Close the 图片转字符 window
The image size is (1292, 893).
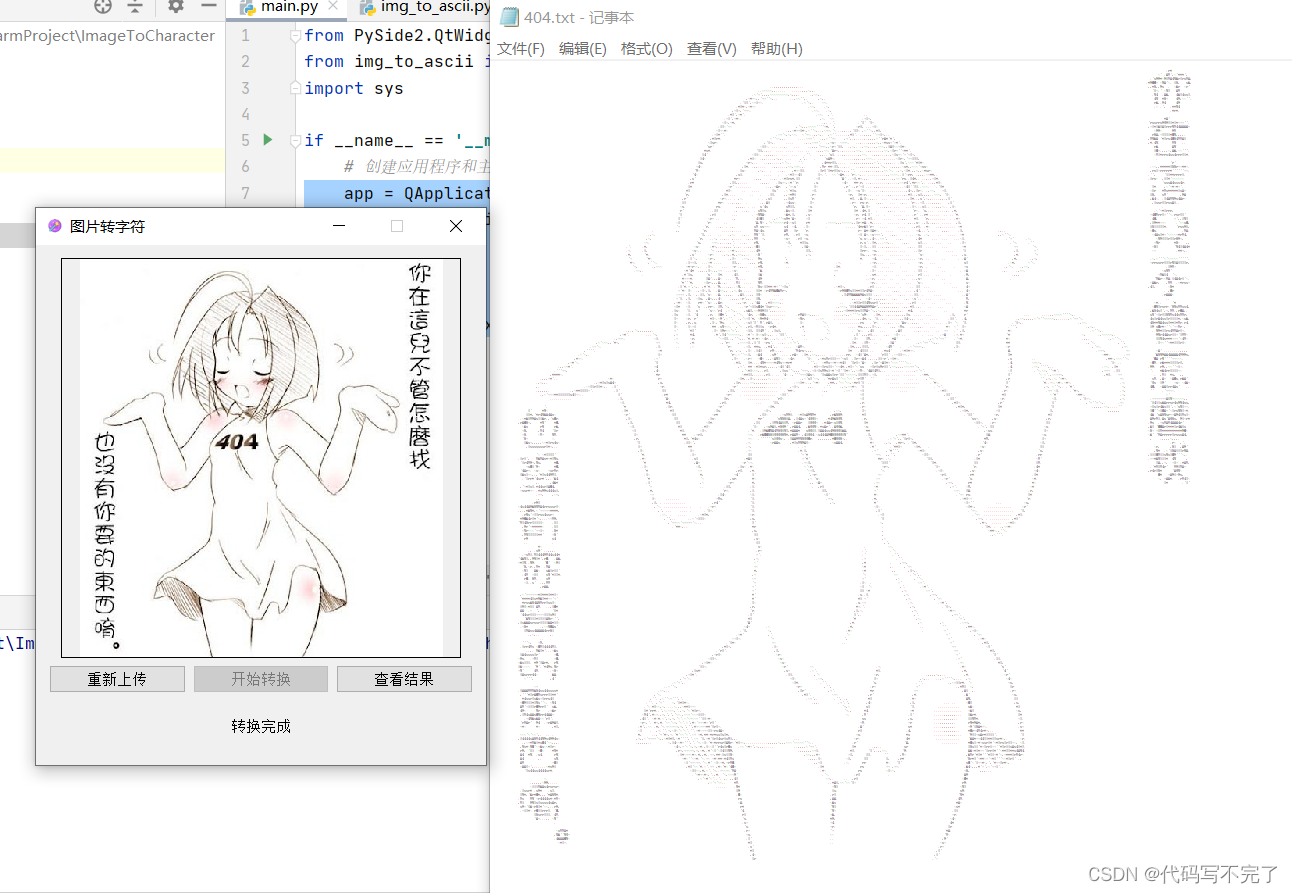point(456,226)
